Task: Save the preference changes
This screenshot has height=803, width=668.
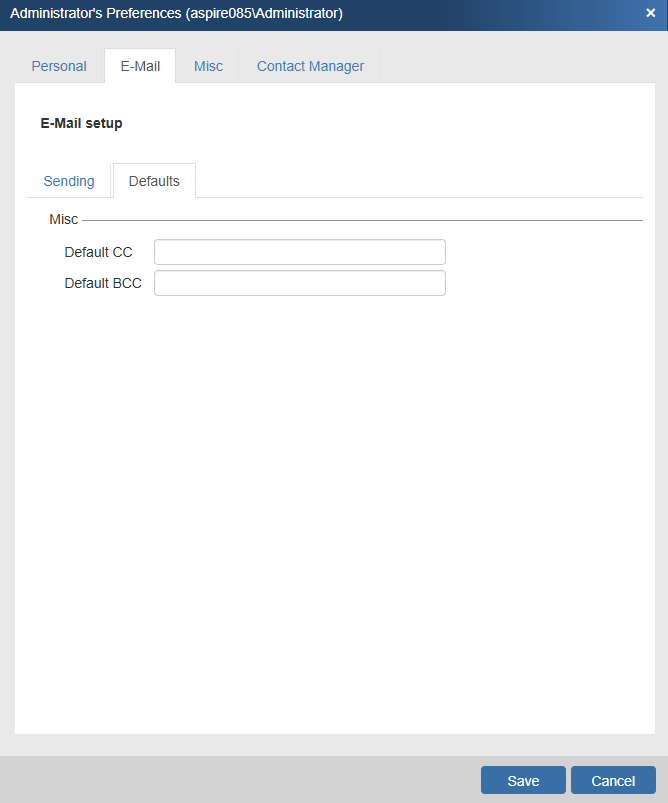Action: [x=523, y=780]
